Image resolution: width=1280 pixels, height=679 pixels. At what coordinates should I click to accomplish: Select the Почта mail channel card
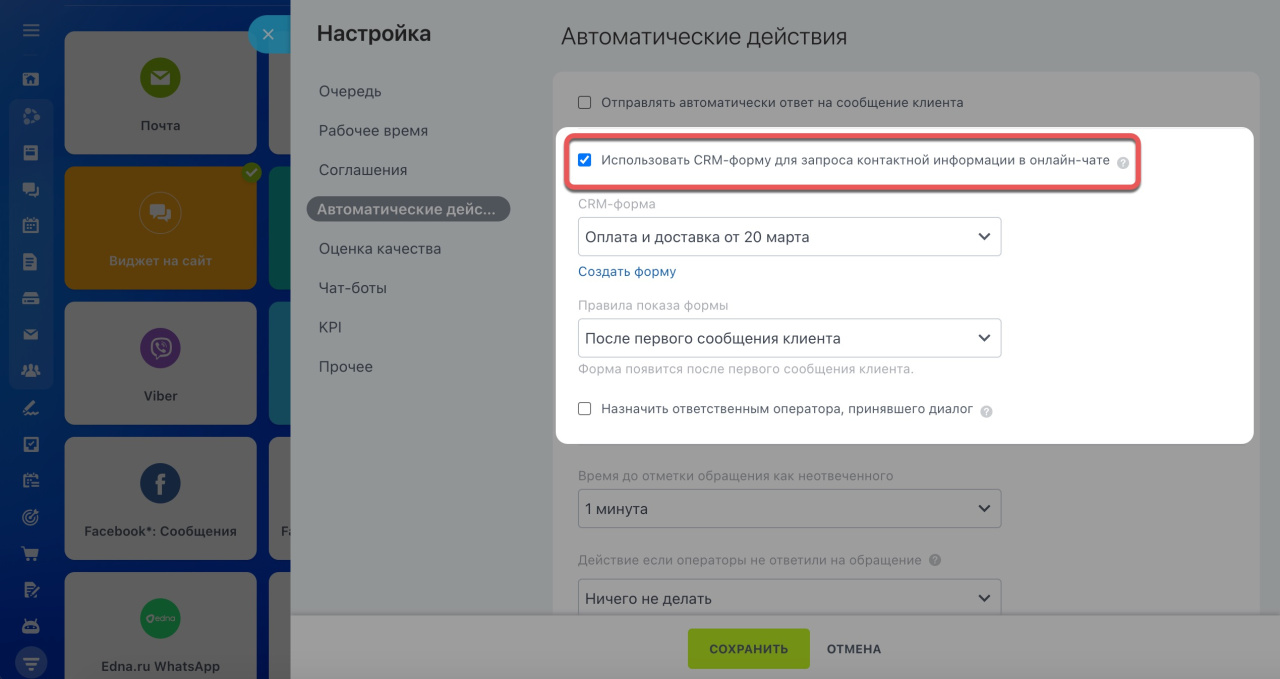coord(160,93)
